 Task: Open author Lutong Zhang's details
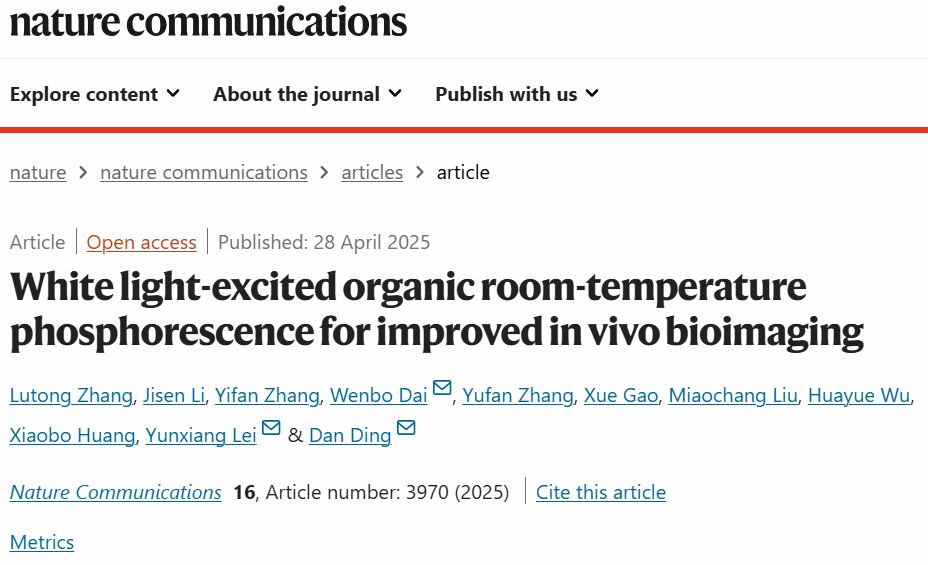pos(71,396)
